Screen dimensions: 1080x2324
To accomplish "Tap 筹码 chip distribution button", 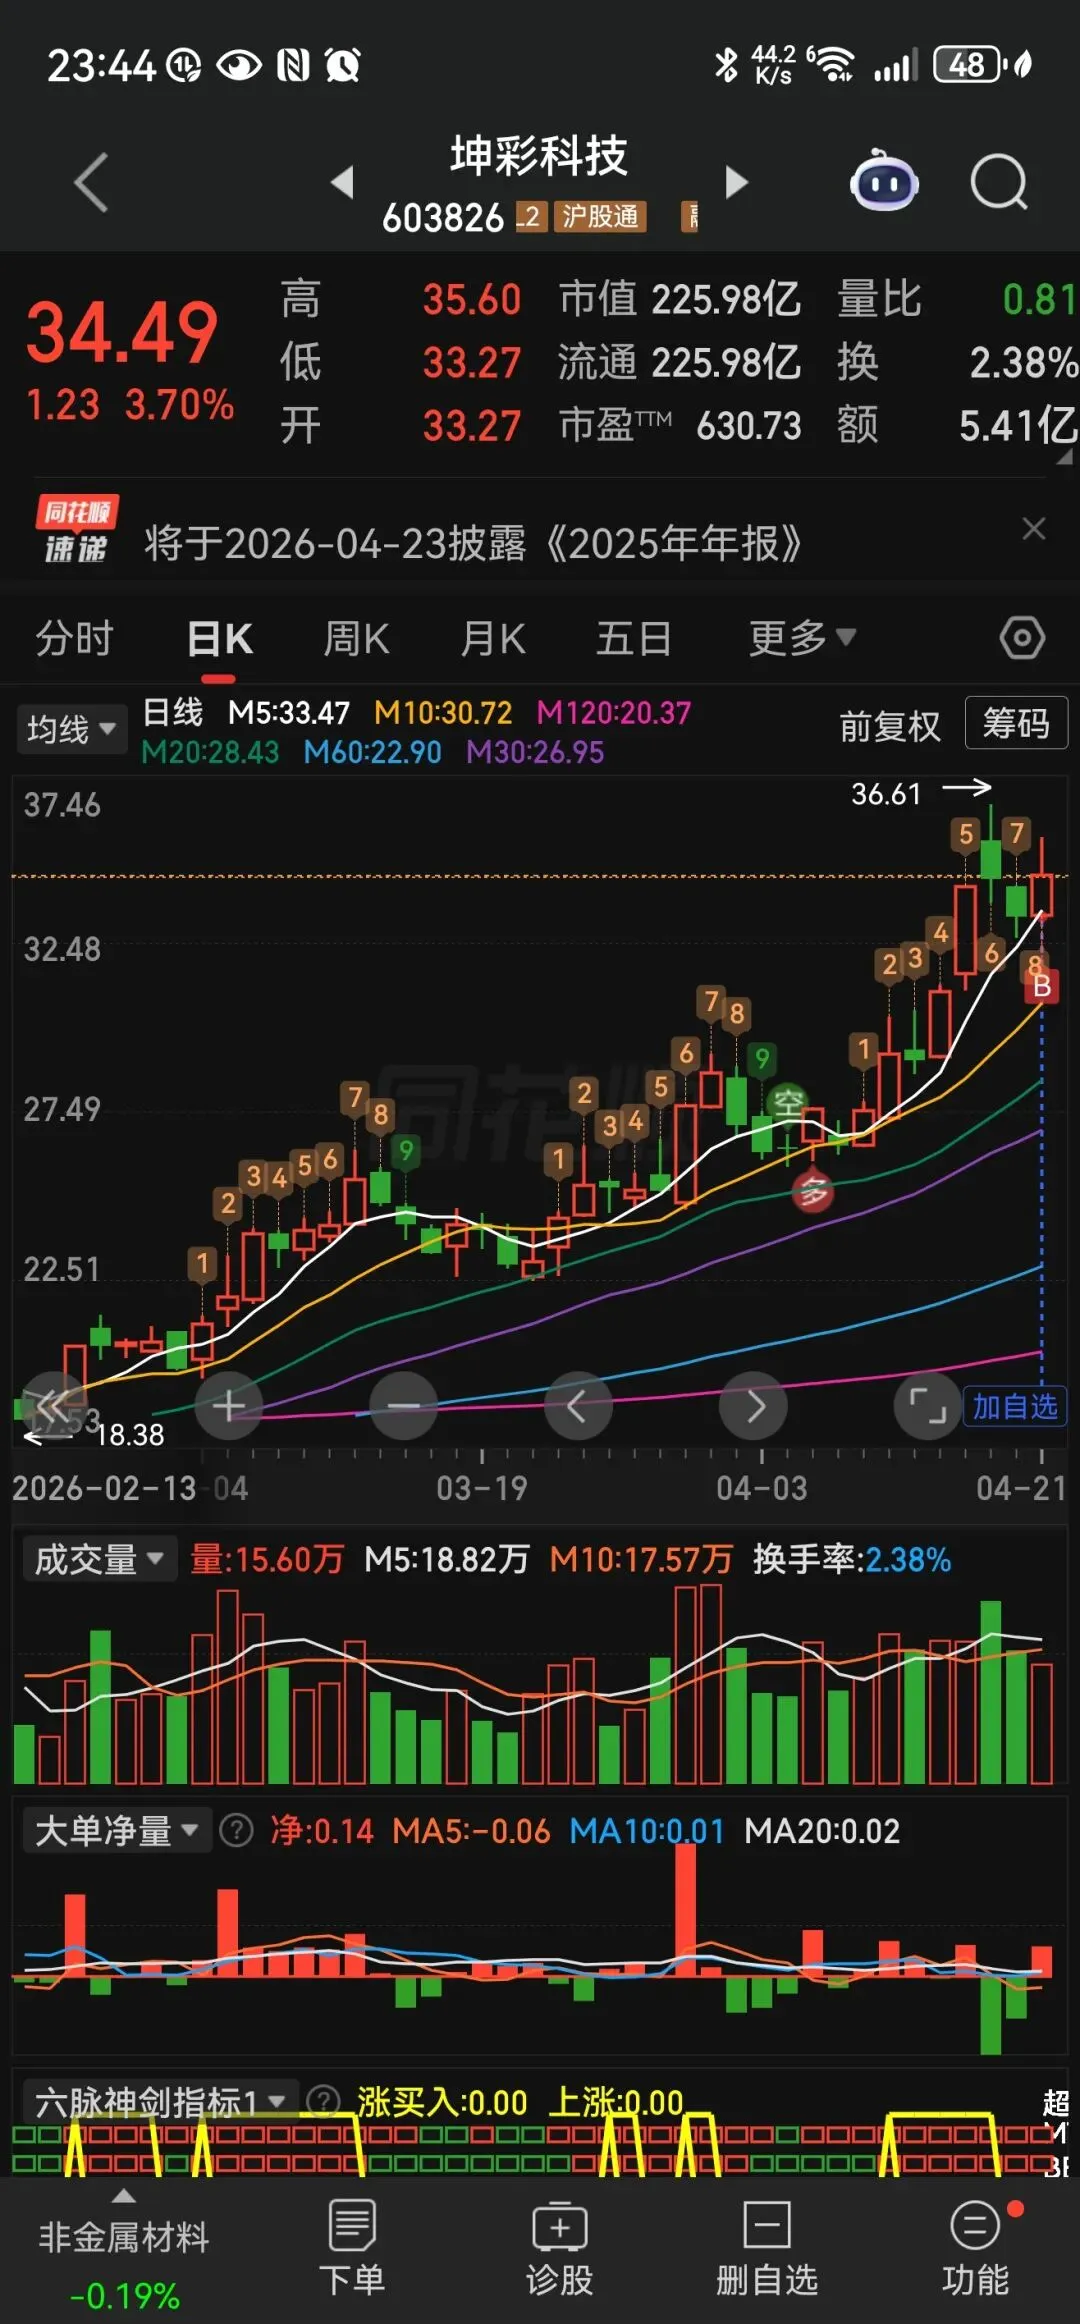I will tap(1016, 723).
